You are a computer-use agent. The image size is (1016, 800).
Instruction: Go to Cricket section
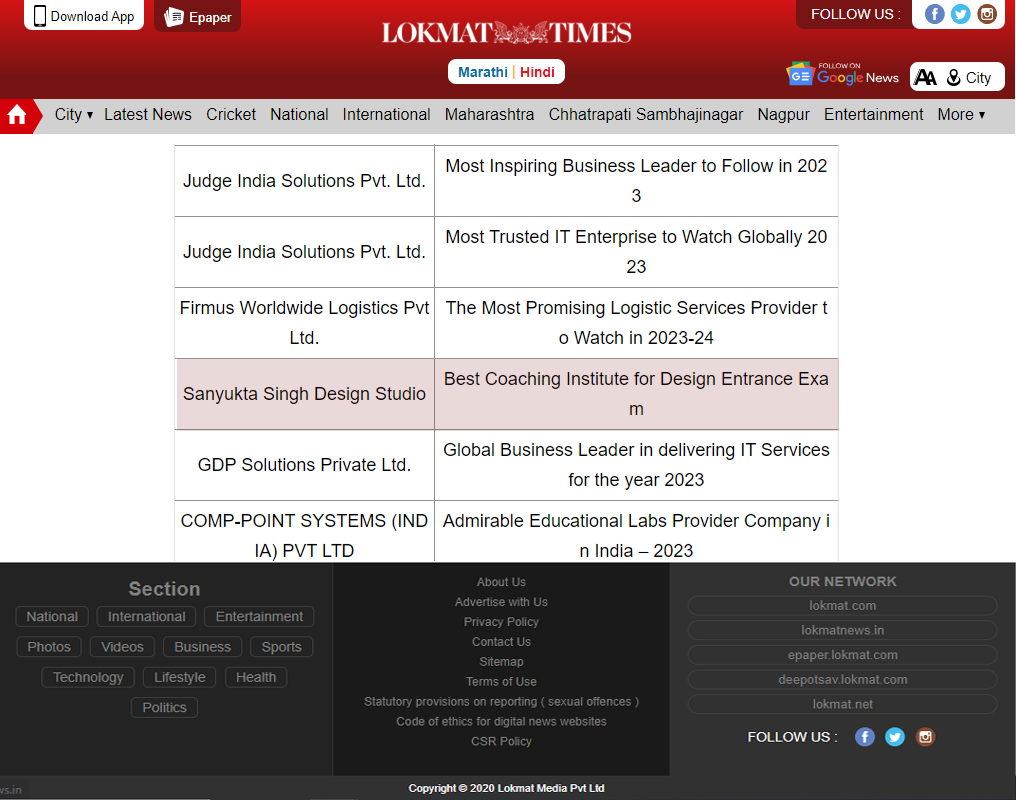tap(231, 115)
